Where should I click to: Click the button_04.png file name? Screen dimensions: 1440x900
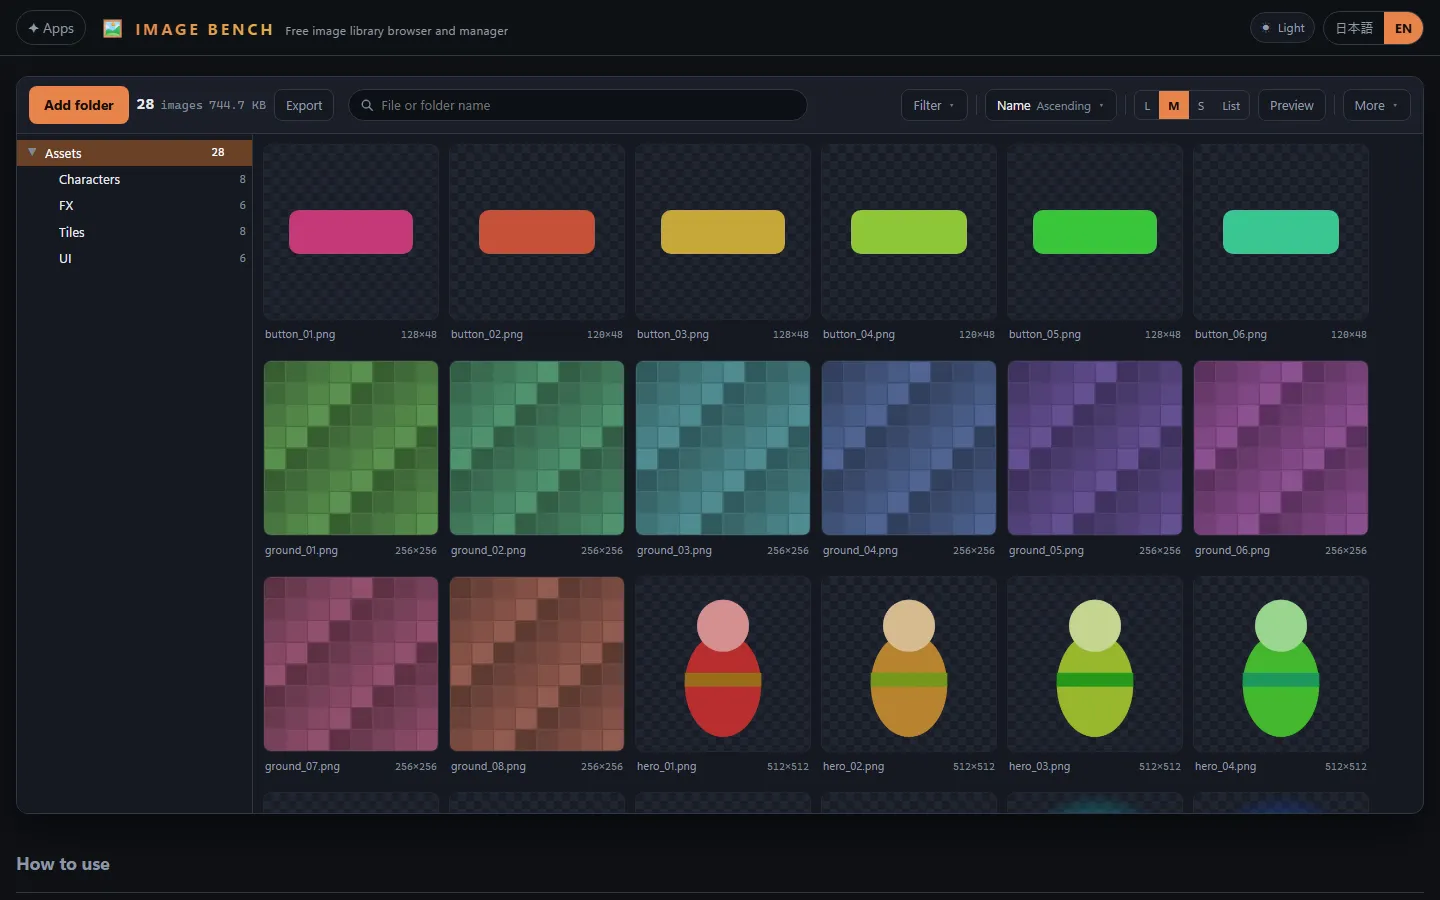(x=859, y=334)
